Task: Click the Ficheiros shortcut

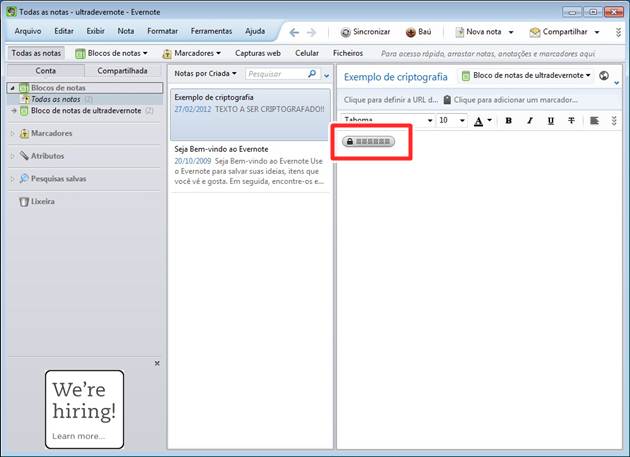Action: click(348, 53)
